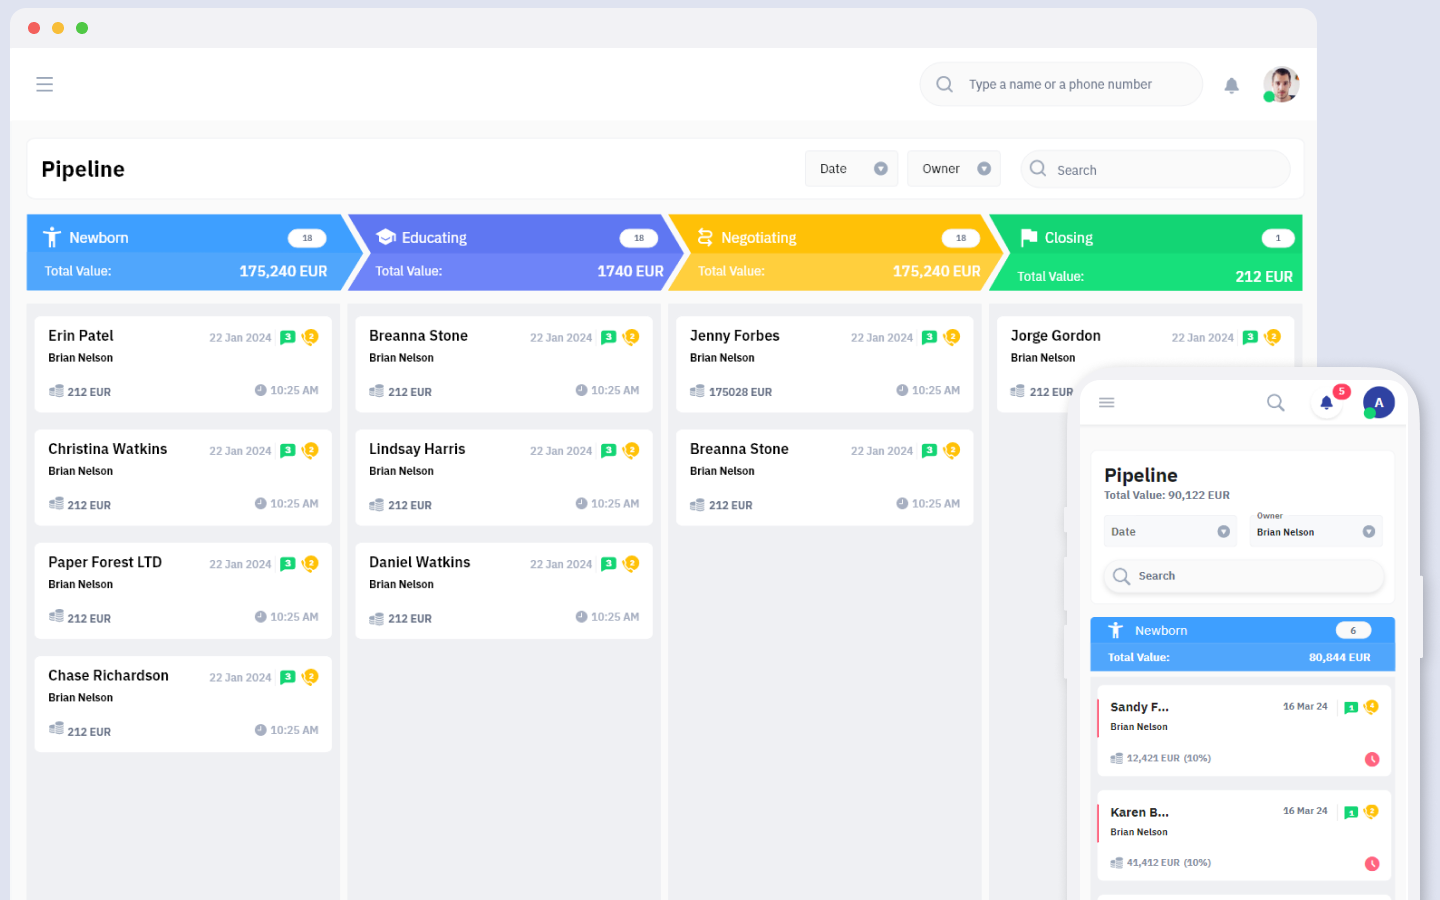Click green notes badge on Daniel Watkins card
This screenshot has width=1440, height=900.
tap(608, 564)
